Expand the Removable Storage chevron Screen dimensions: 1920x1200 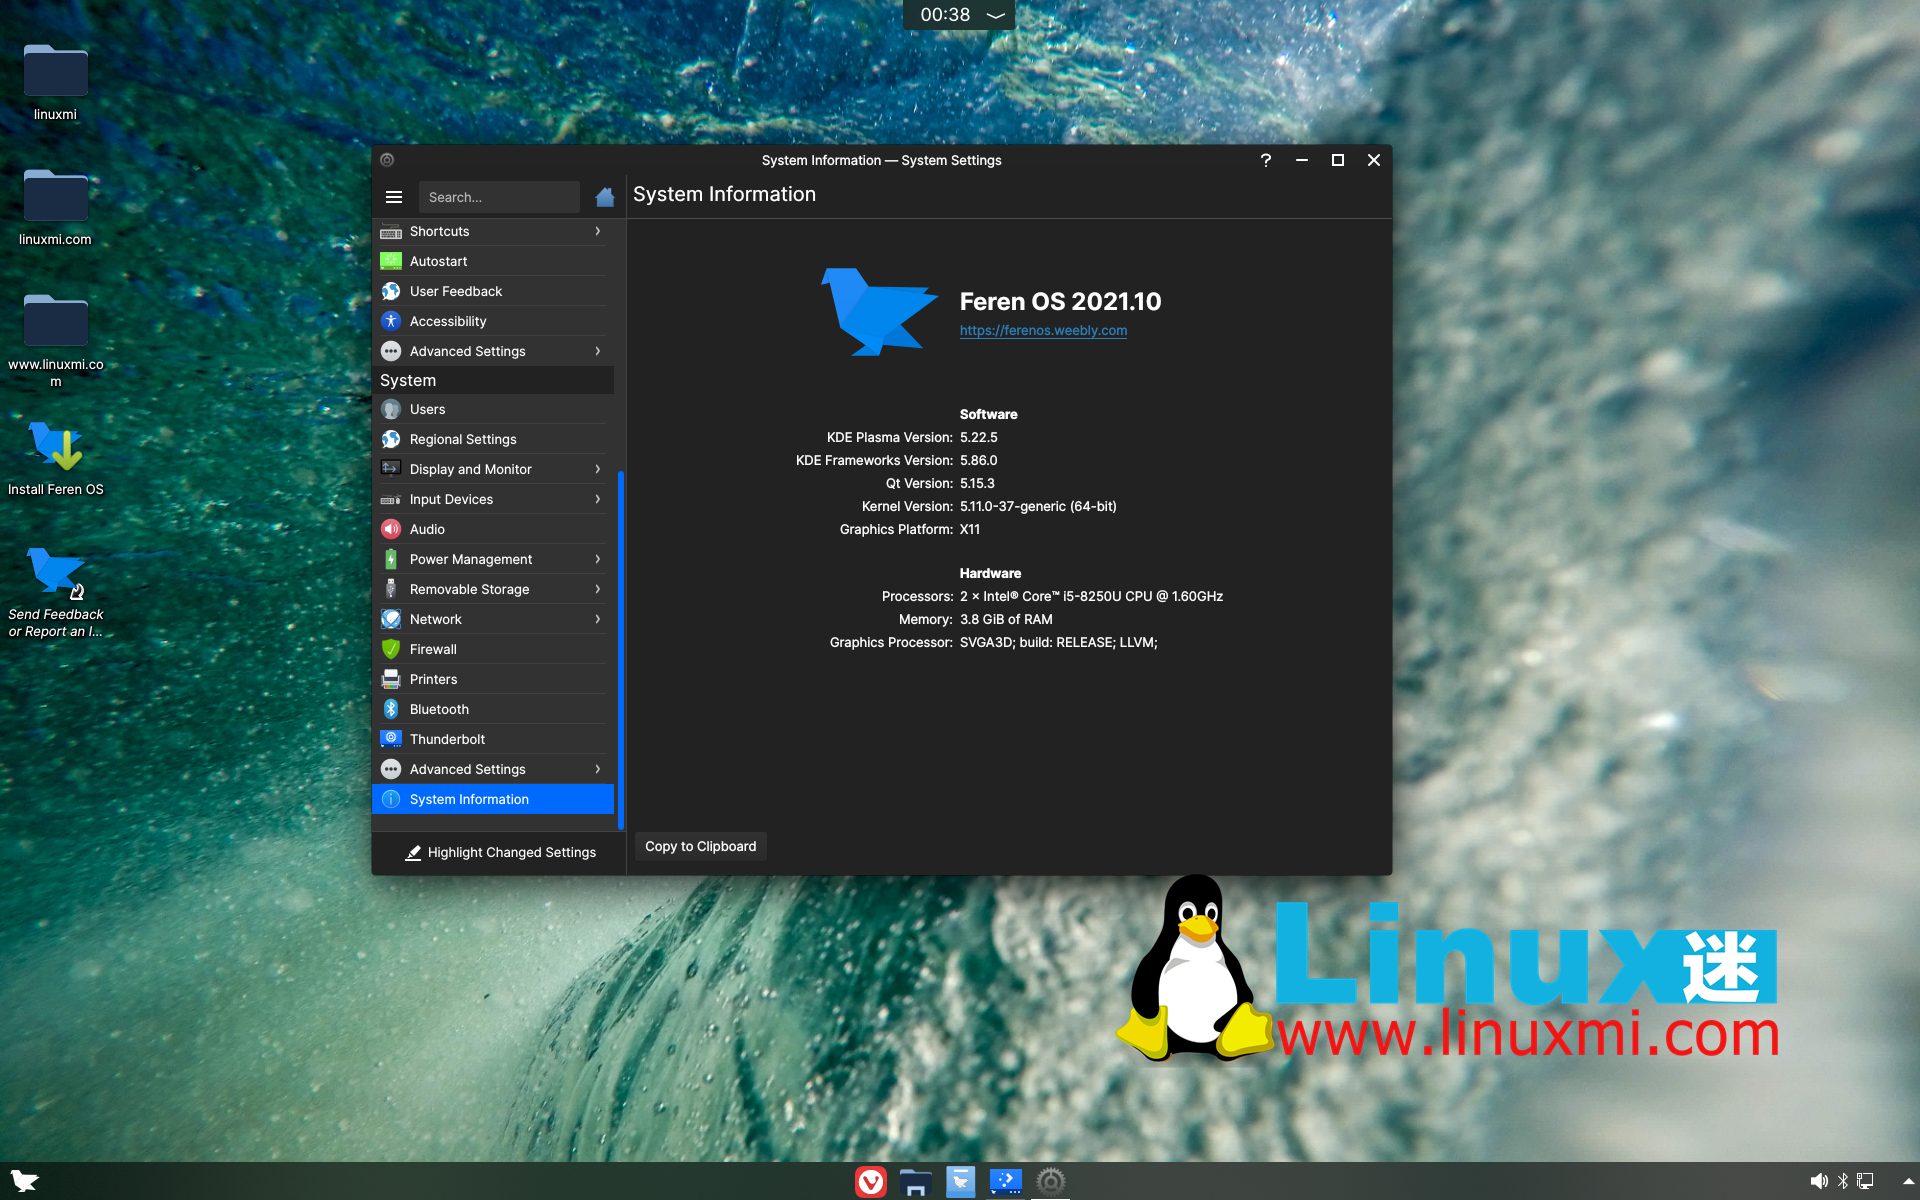tap(598, 589)
